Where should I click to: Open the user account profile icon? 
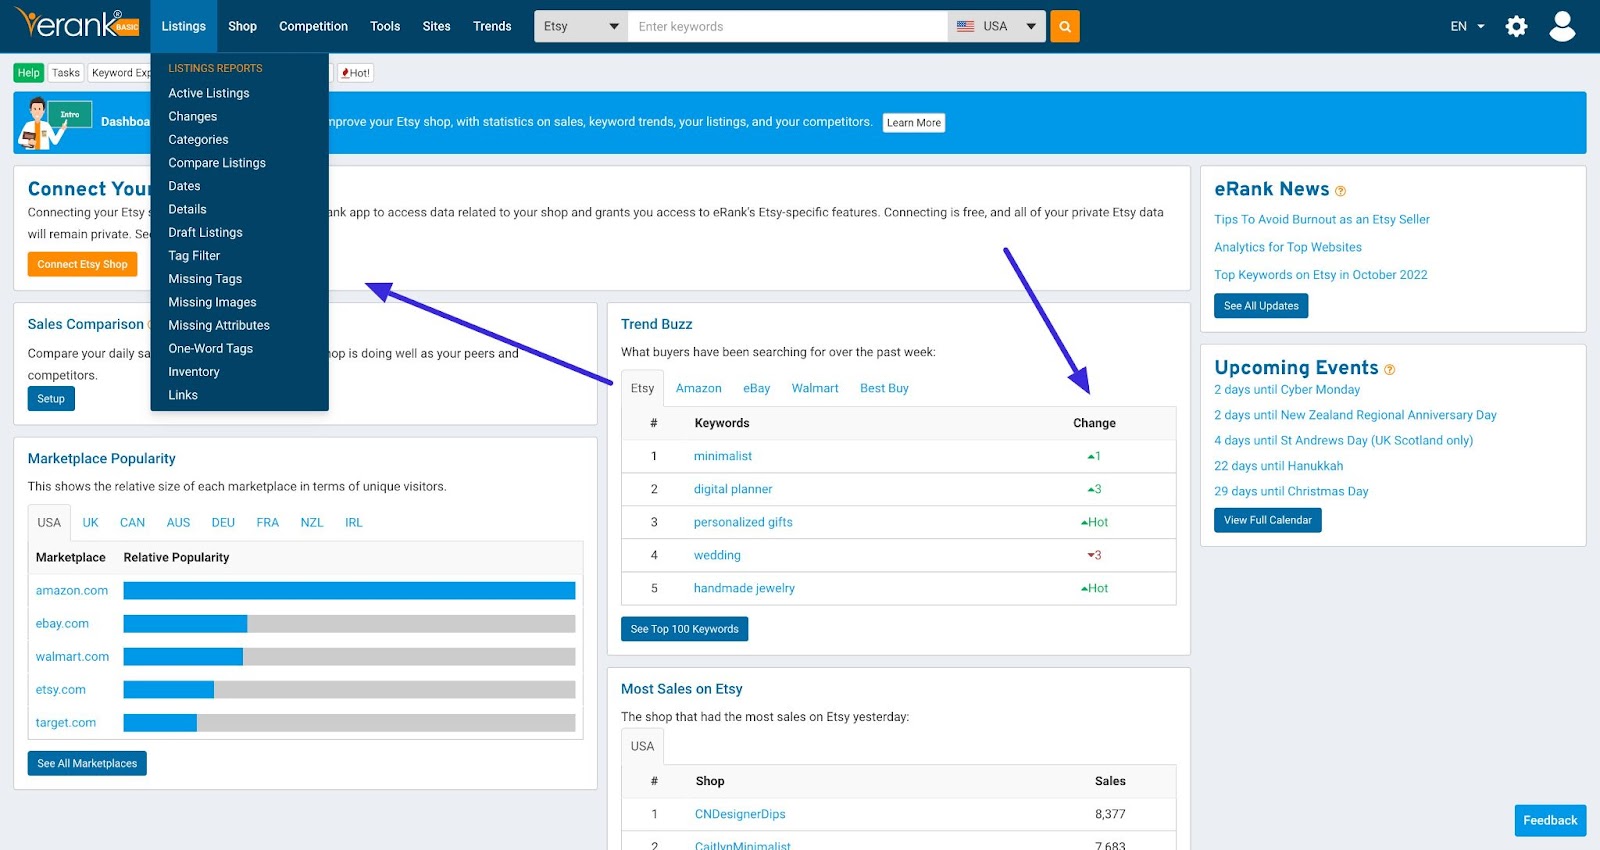click(1562, 26)
